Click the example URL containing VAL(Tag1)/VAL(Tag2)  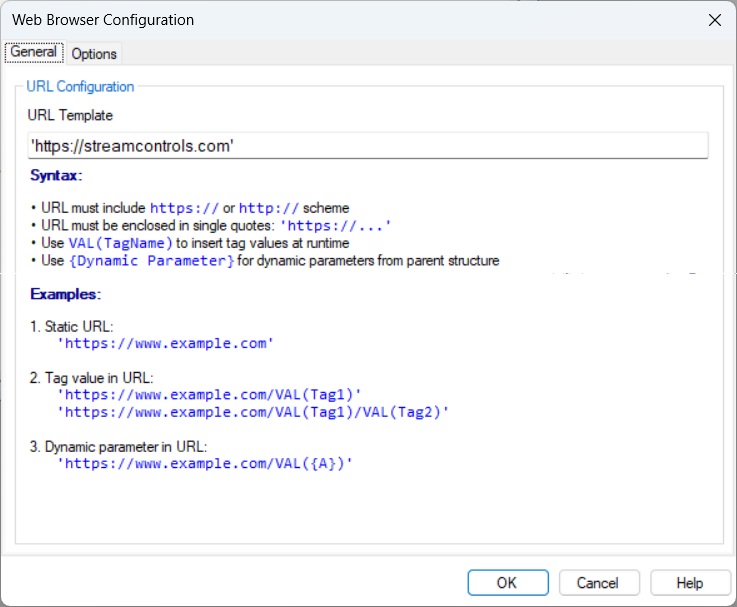253,411
